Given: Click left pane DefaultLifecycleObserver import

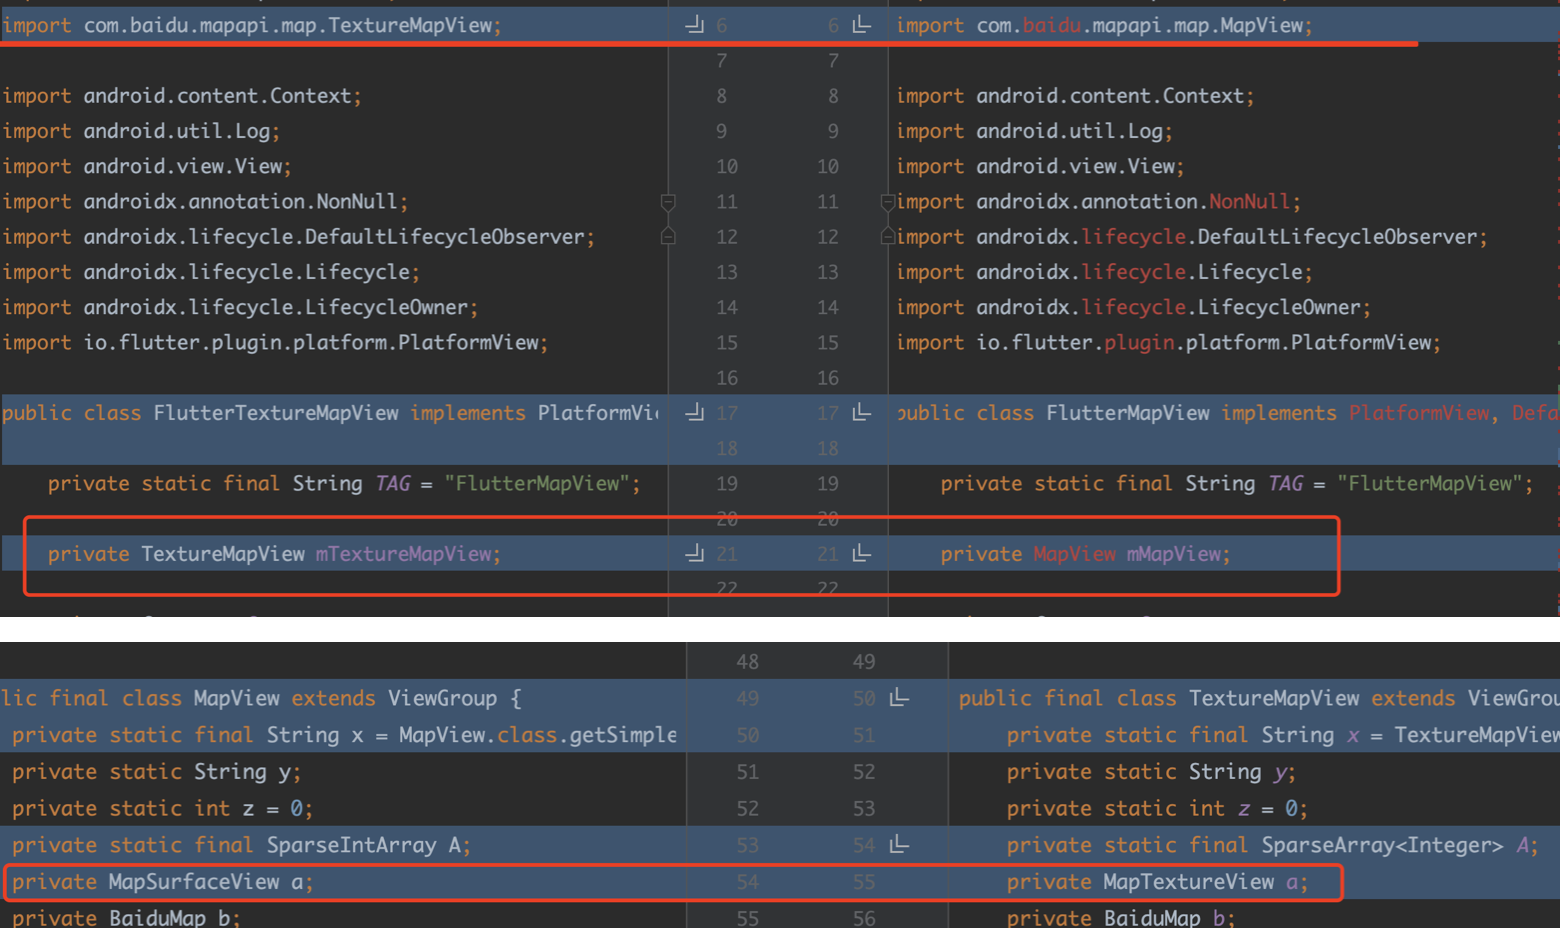Looking at the screenshot, I should click(298, 237).
